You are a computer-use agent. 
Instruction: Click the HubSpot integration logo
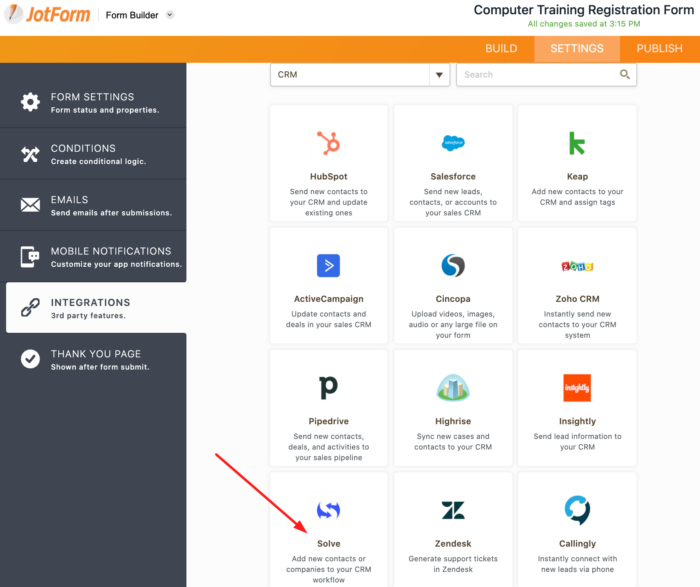click(329, 143)
